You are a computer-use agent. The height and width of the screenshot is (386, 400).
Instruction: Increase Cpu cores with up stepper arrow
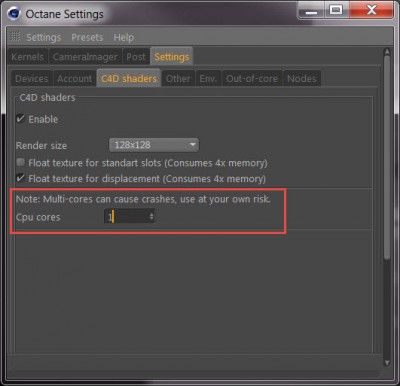pos(152,214)
